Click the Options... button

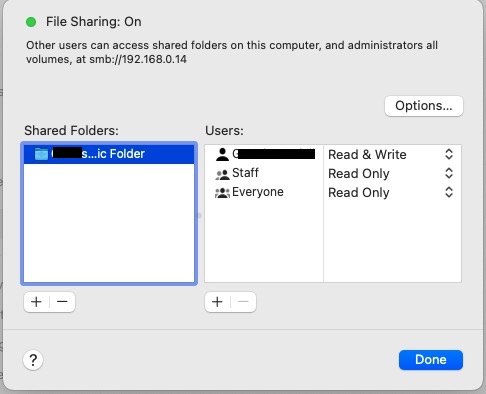[424, 106]
